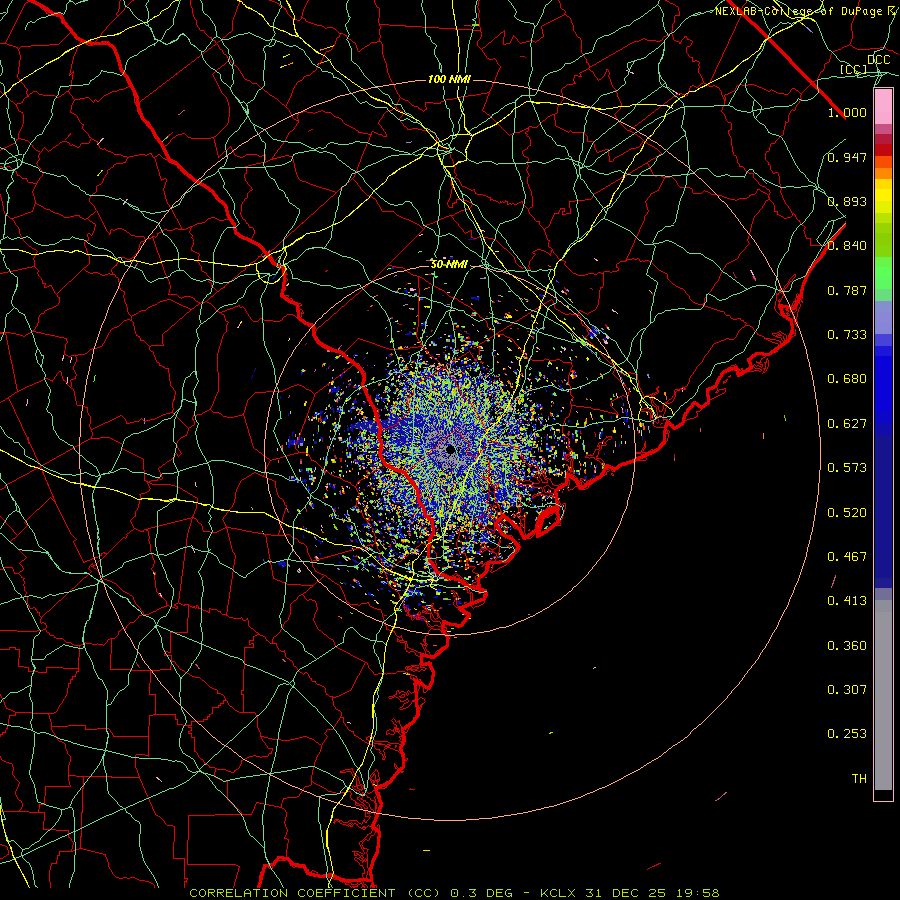Click the 0.413 scale value

point(847,601)
